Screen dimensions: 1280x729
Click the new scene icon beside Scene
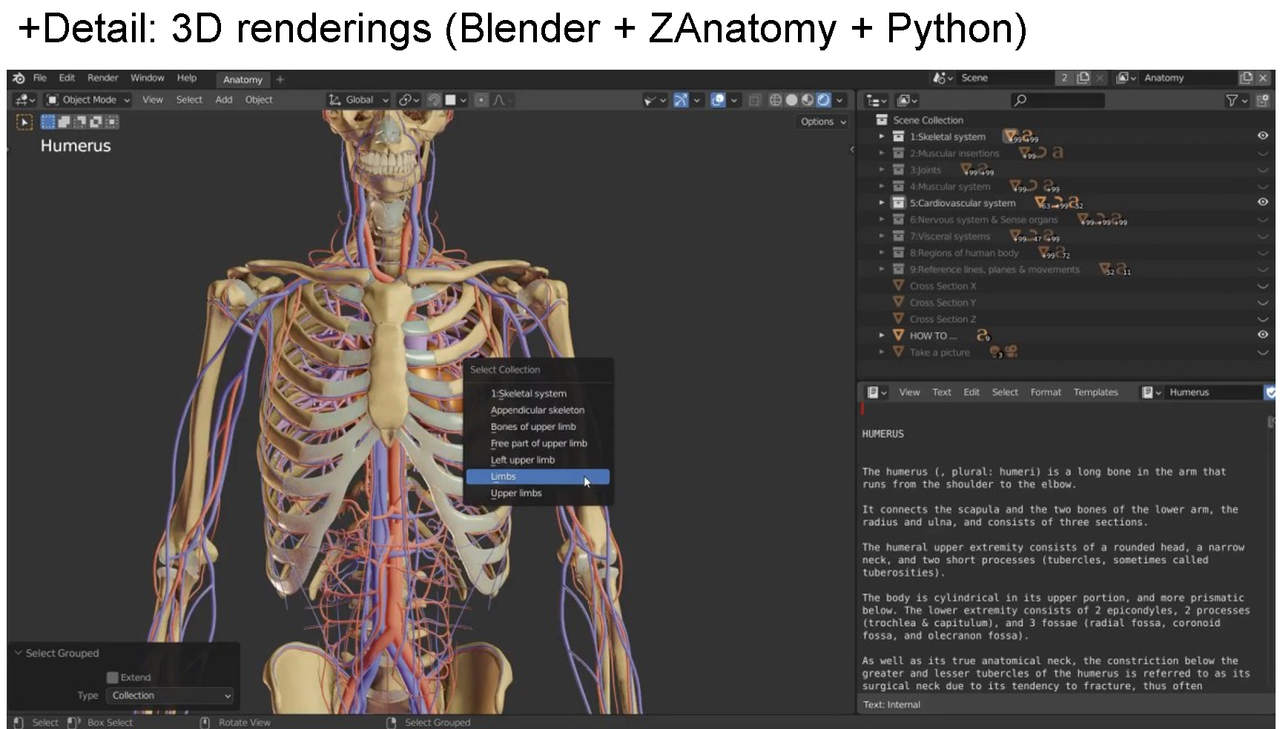pos(1083,78)
